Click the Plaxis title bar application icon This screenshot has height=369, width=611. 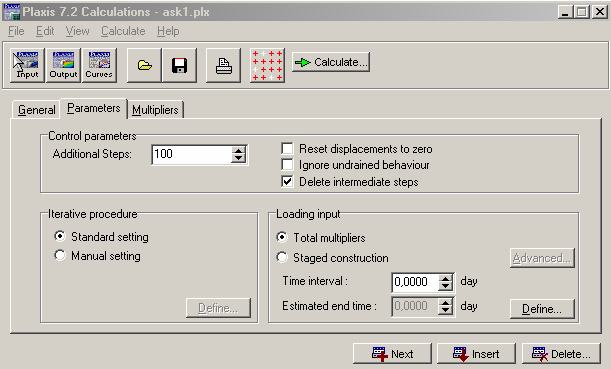pos(11,12)
